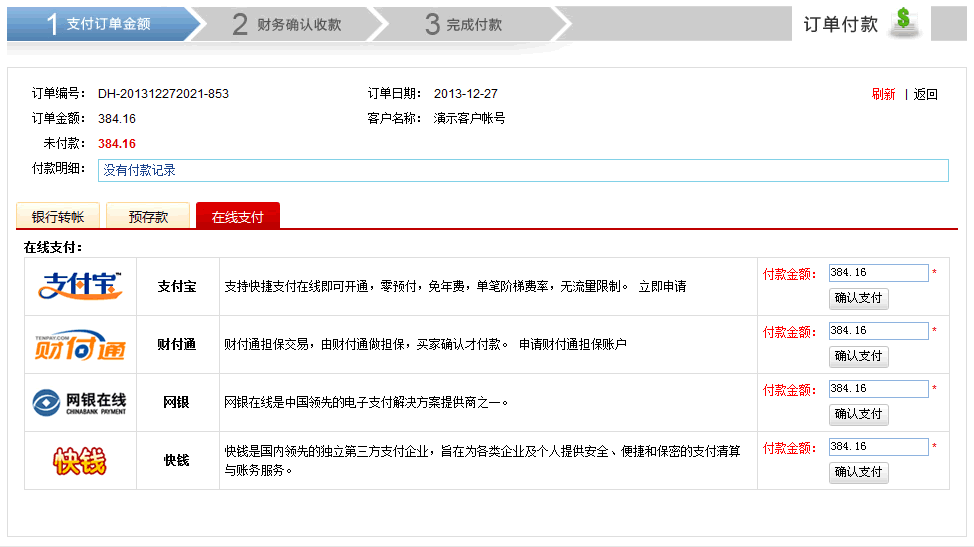Click step 3 完成付款

click(463, 24)
